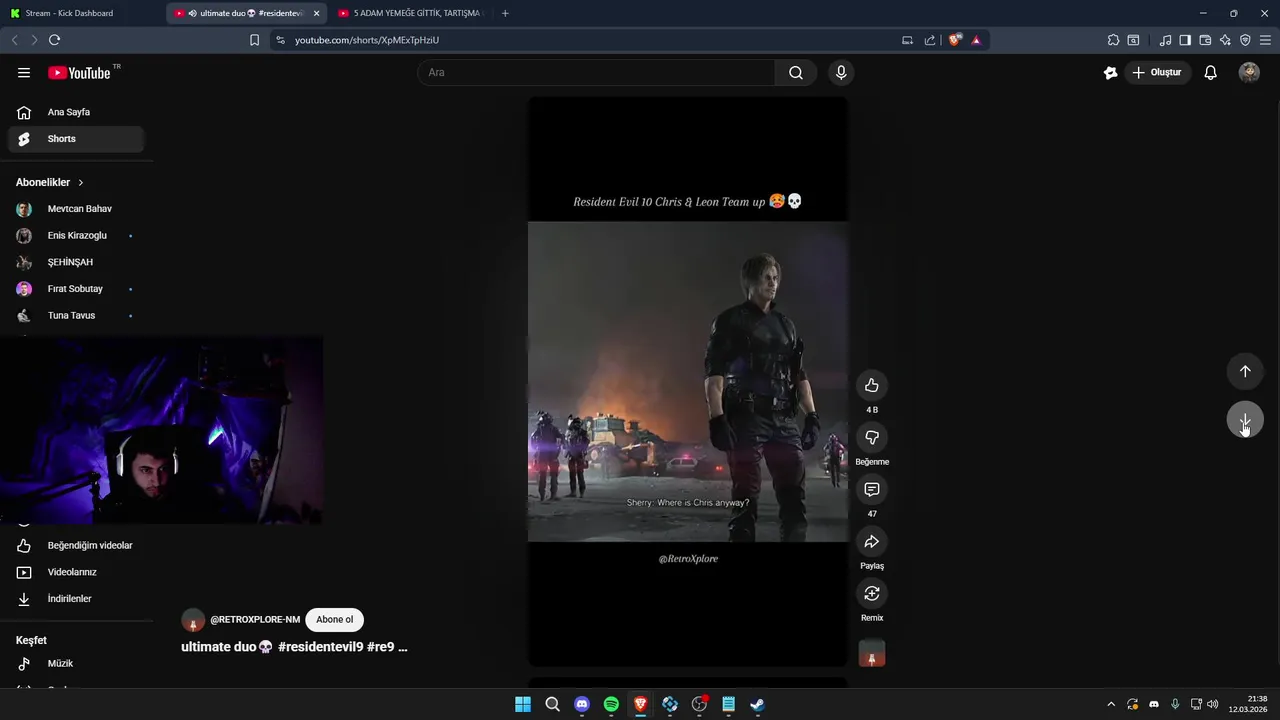This screenshot has width=1280, height=720.
Task: Open Tuna Tavus subscription channel
Action: (x=76, y=315)
